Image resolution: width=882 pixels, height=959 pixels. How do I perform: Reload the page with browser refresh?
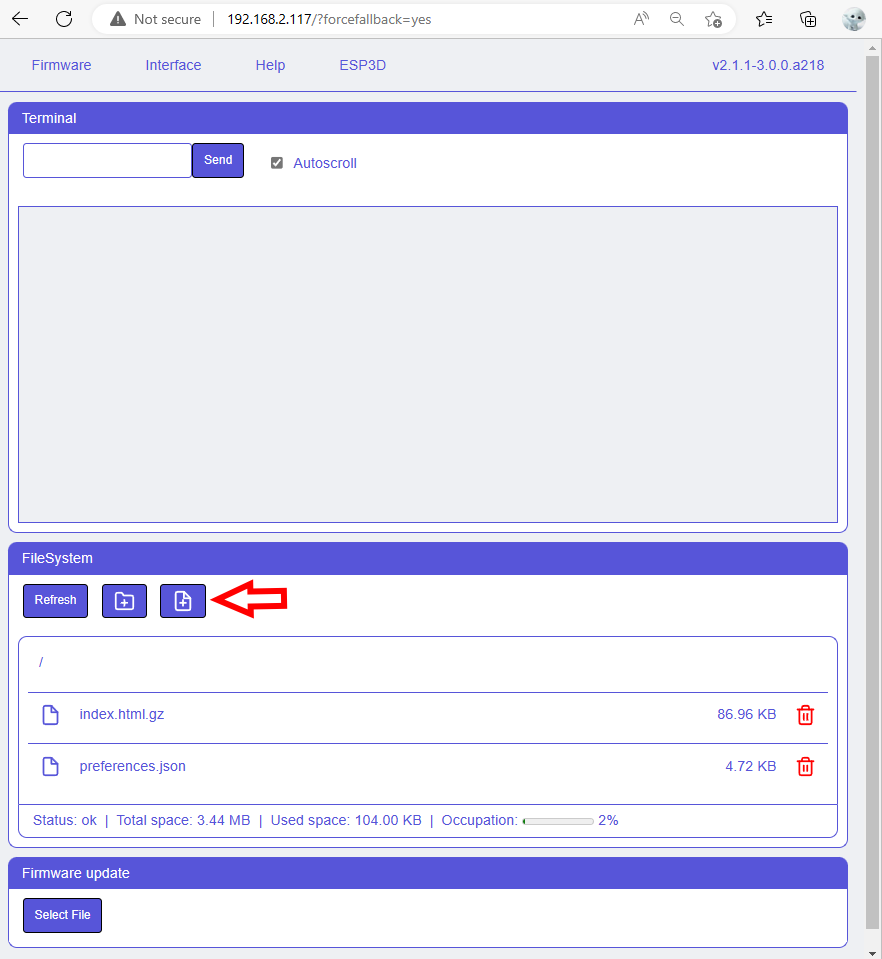coord(64,19)
